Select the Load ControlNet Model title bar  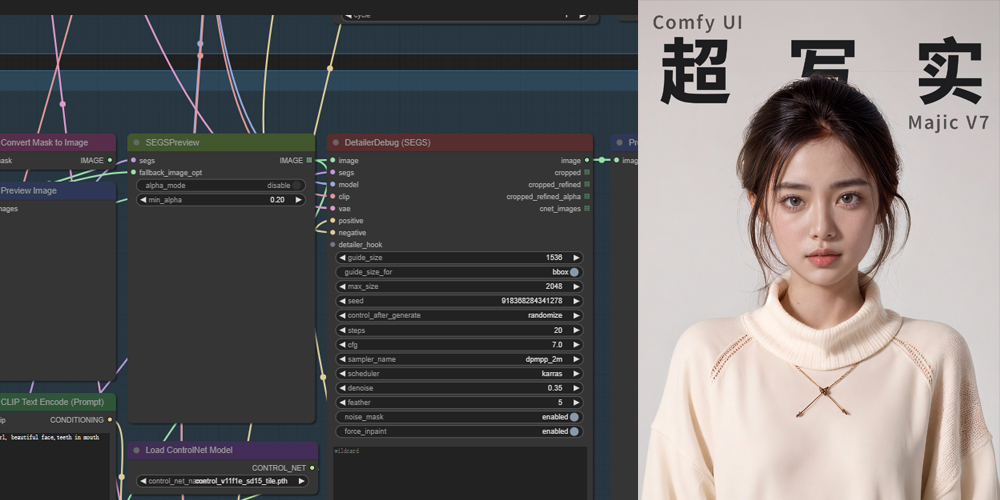point(223,450)
